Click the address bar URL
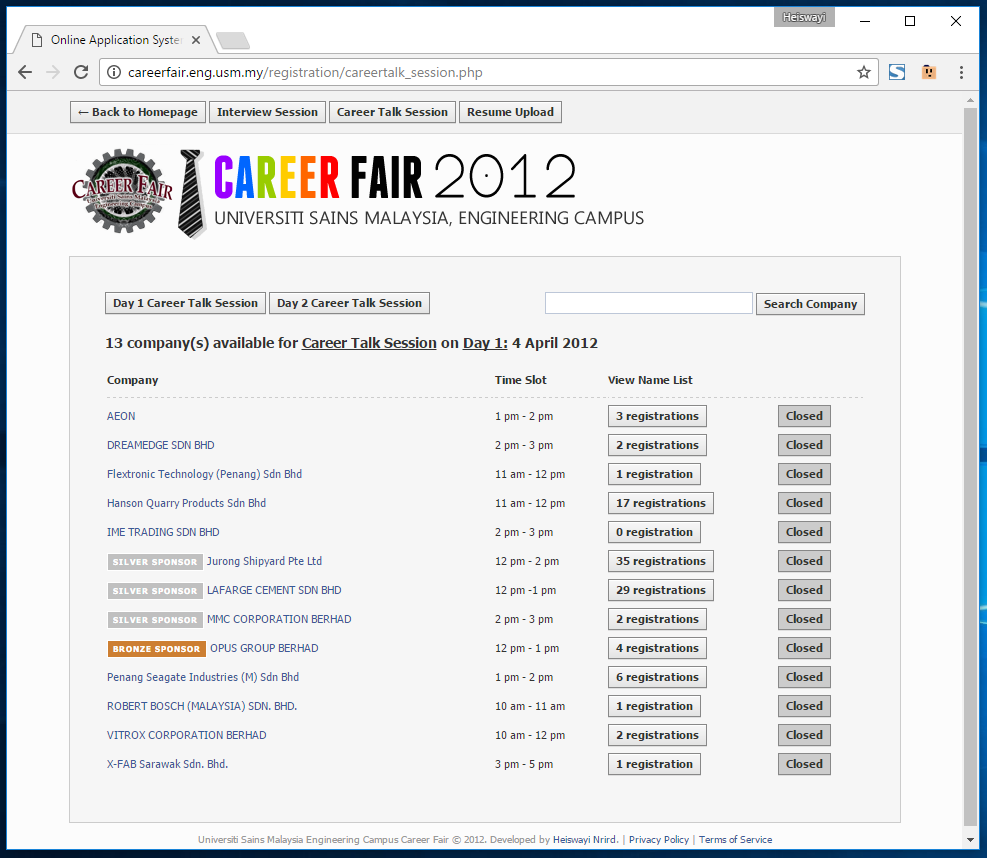This screenshot has width=987, height=858. [305, 72]
